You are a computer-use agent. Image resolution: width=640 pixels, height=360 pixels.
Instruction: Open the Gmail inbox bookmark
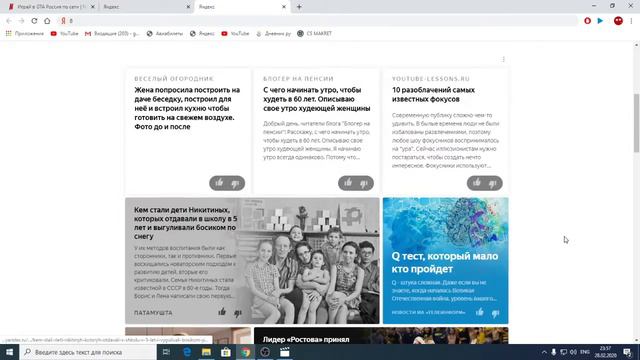111,33
